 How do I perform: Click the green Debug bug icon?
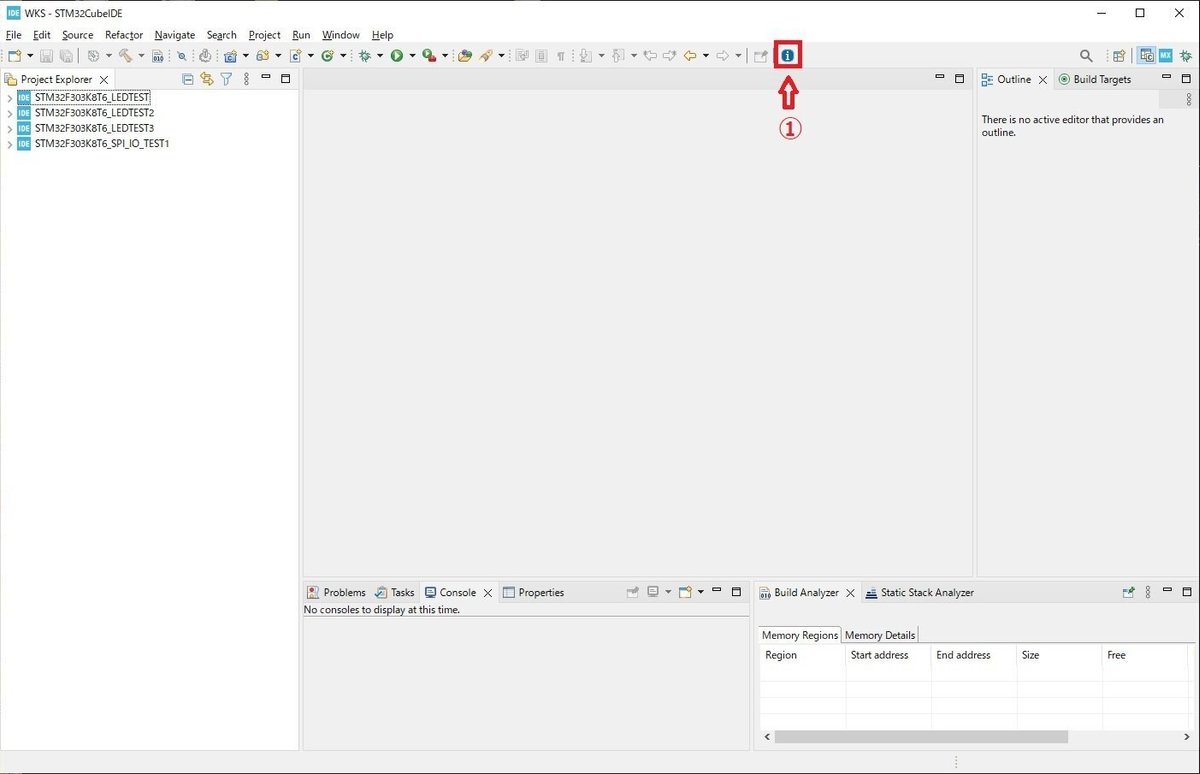[365, 56]
